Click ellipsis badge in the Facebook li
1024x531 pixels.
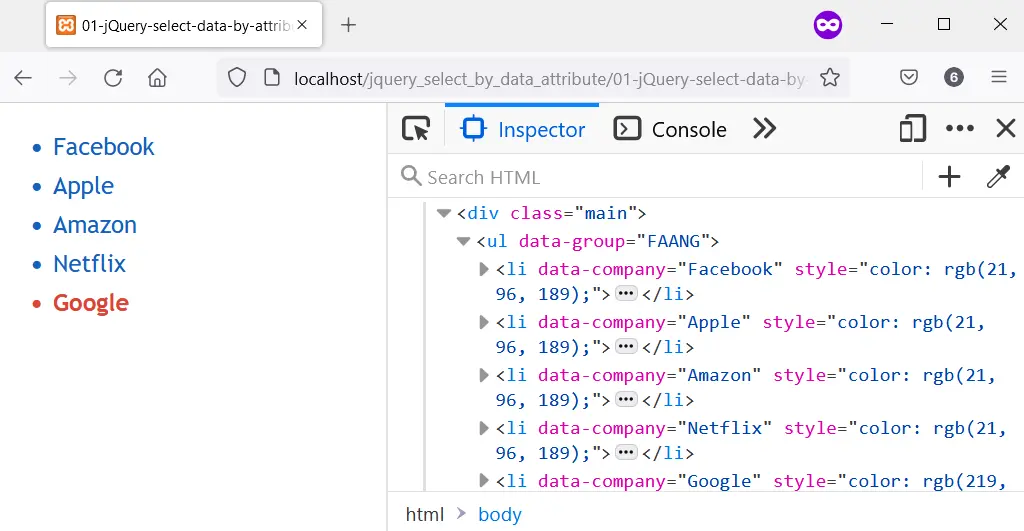pos(626,294)
